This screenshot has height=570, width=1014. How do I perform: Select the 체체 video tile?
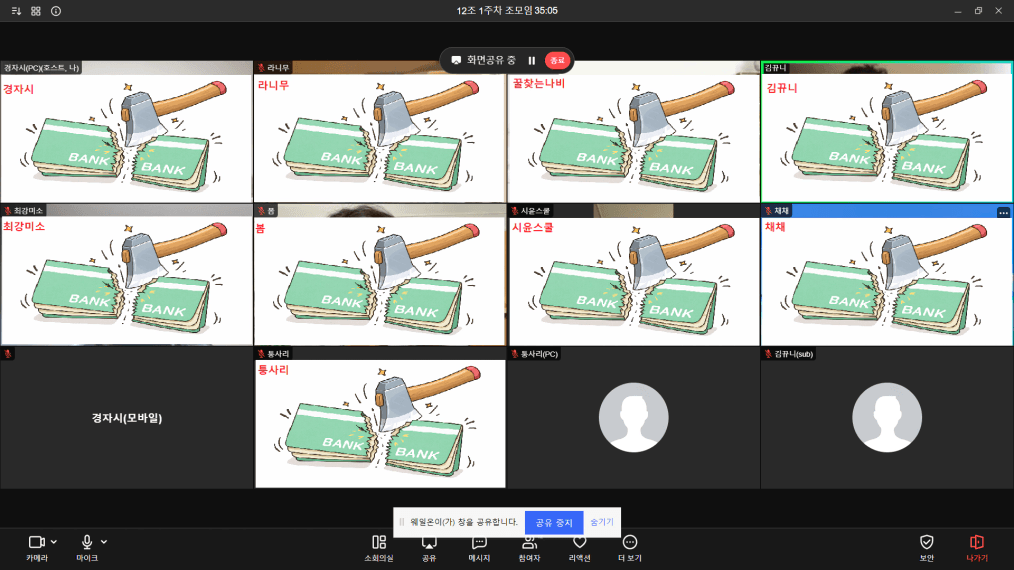(887, 275)
